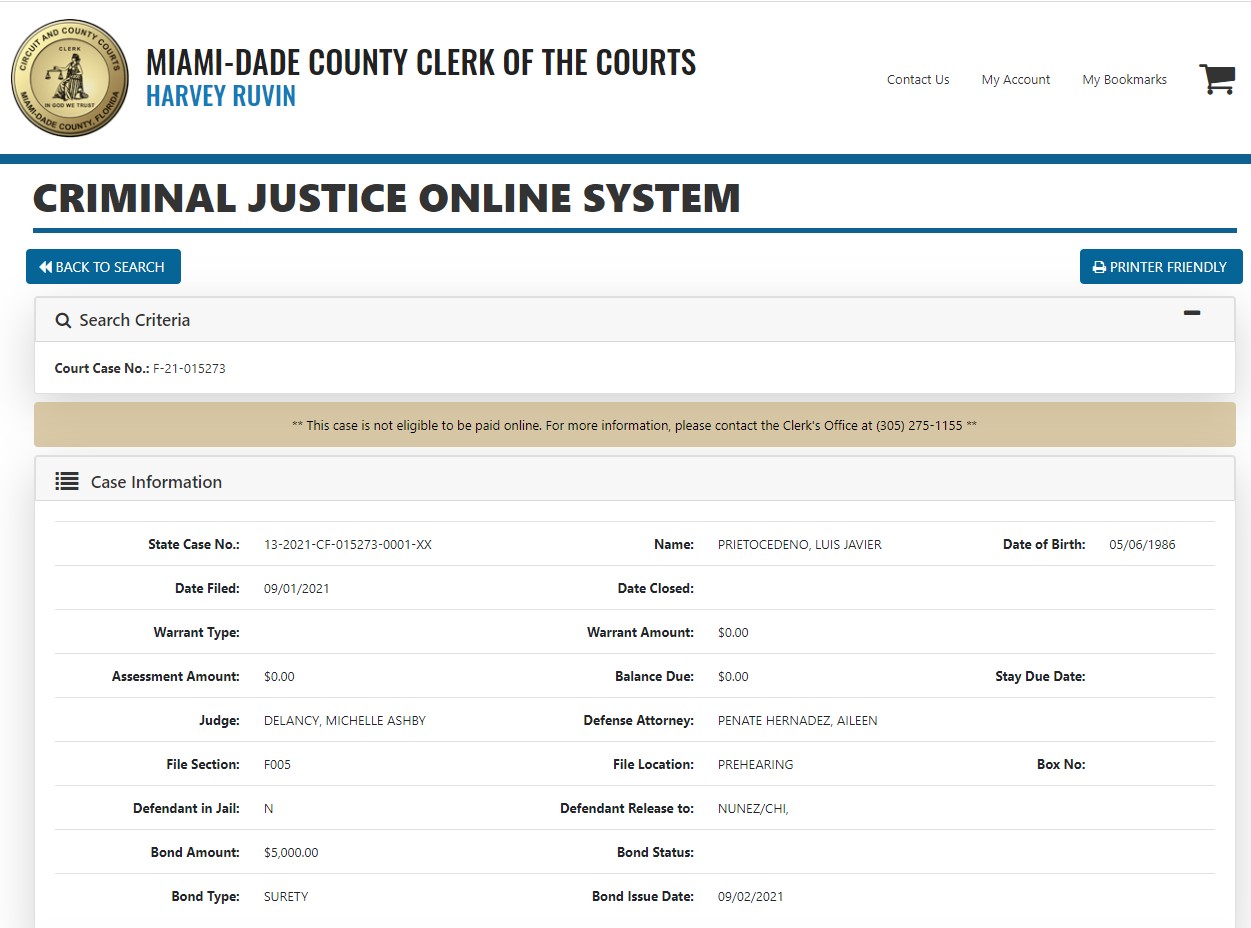The image size is (1251, 928).
Task: Click the rewind arrow icon on Back to Search
Action: click(45, 267)
